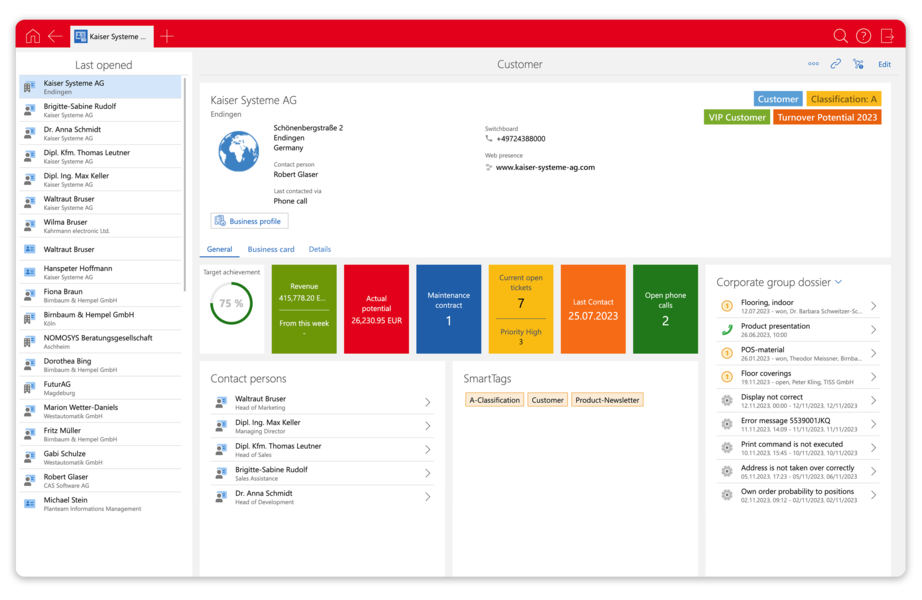The height and width of the screenshot is (600, 922).
Task: Click the gear icon beside Error message 5539001JKQ
Action: click(x=727, y=424)
